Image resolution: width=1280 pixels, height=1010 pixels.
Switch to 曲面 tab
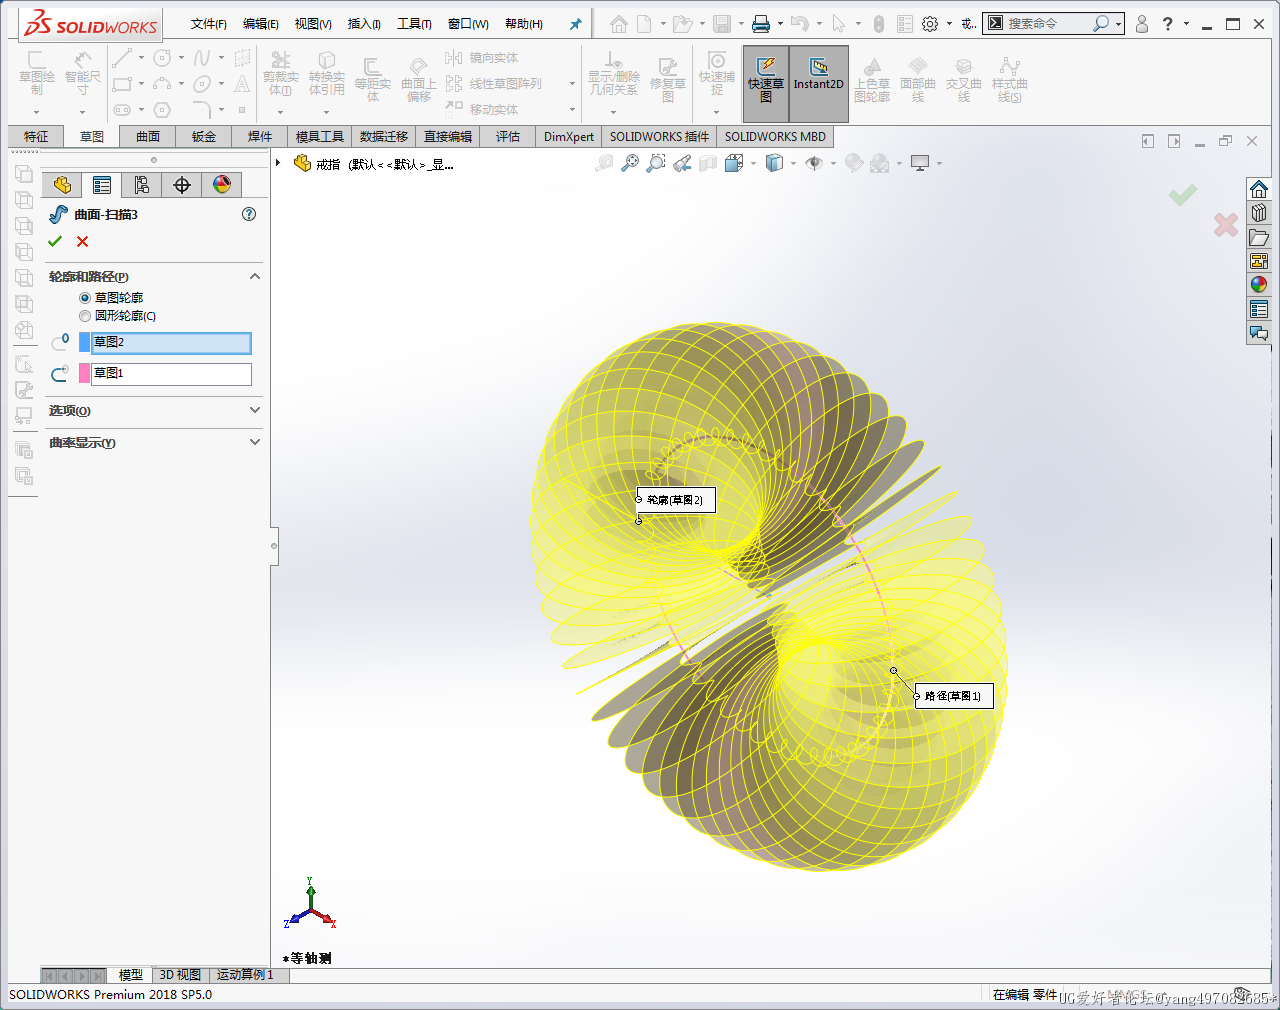[x=148, y=137]
